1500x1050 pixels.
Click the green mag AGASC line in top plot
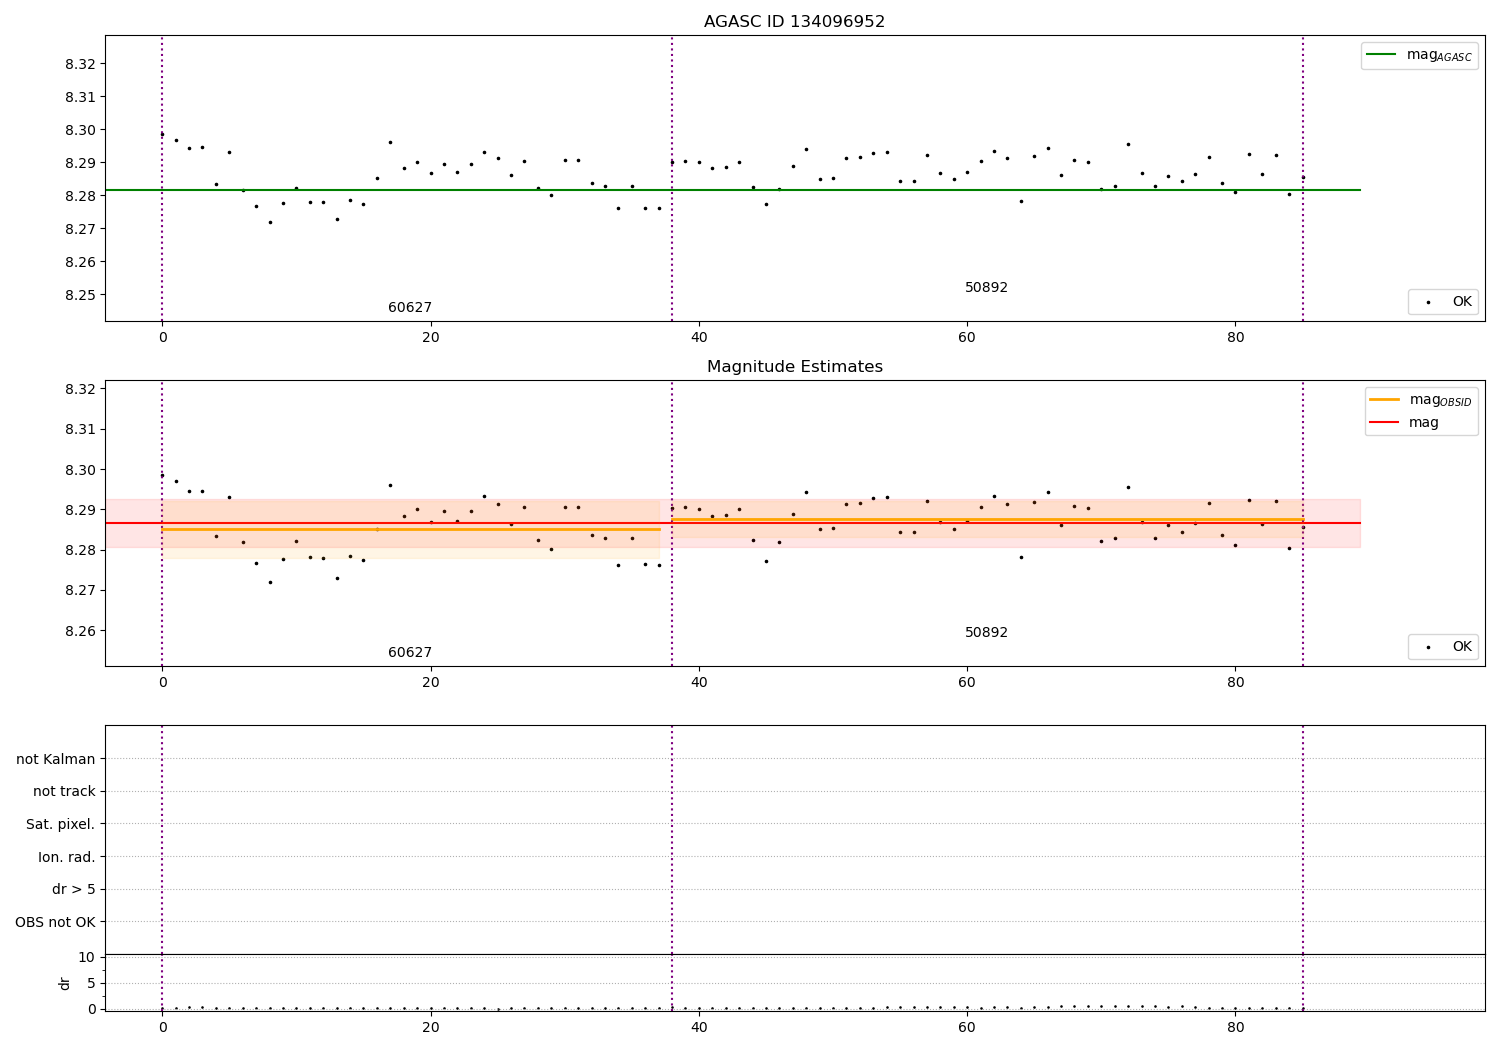click(x=733, y=190)
